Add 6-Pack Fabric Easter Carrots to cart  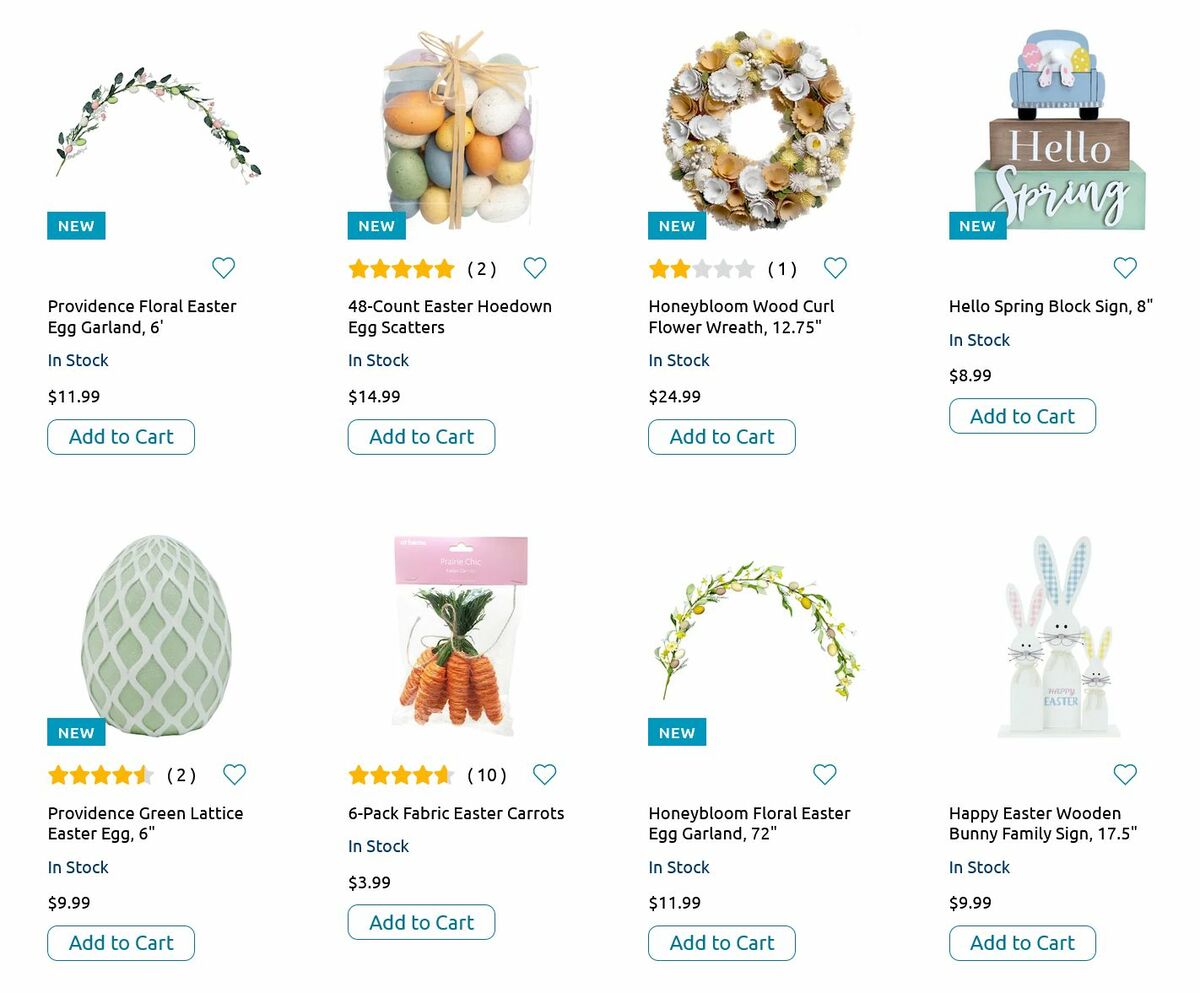(x=421, y=922)
